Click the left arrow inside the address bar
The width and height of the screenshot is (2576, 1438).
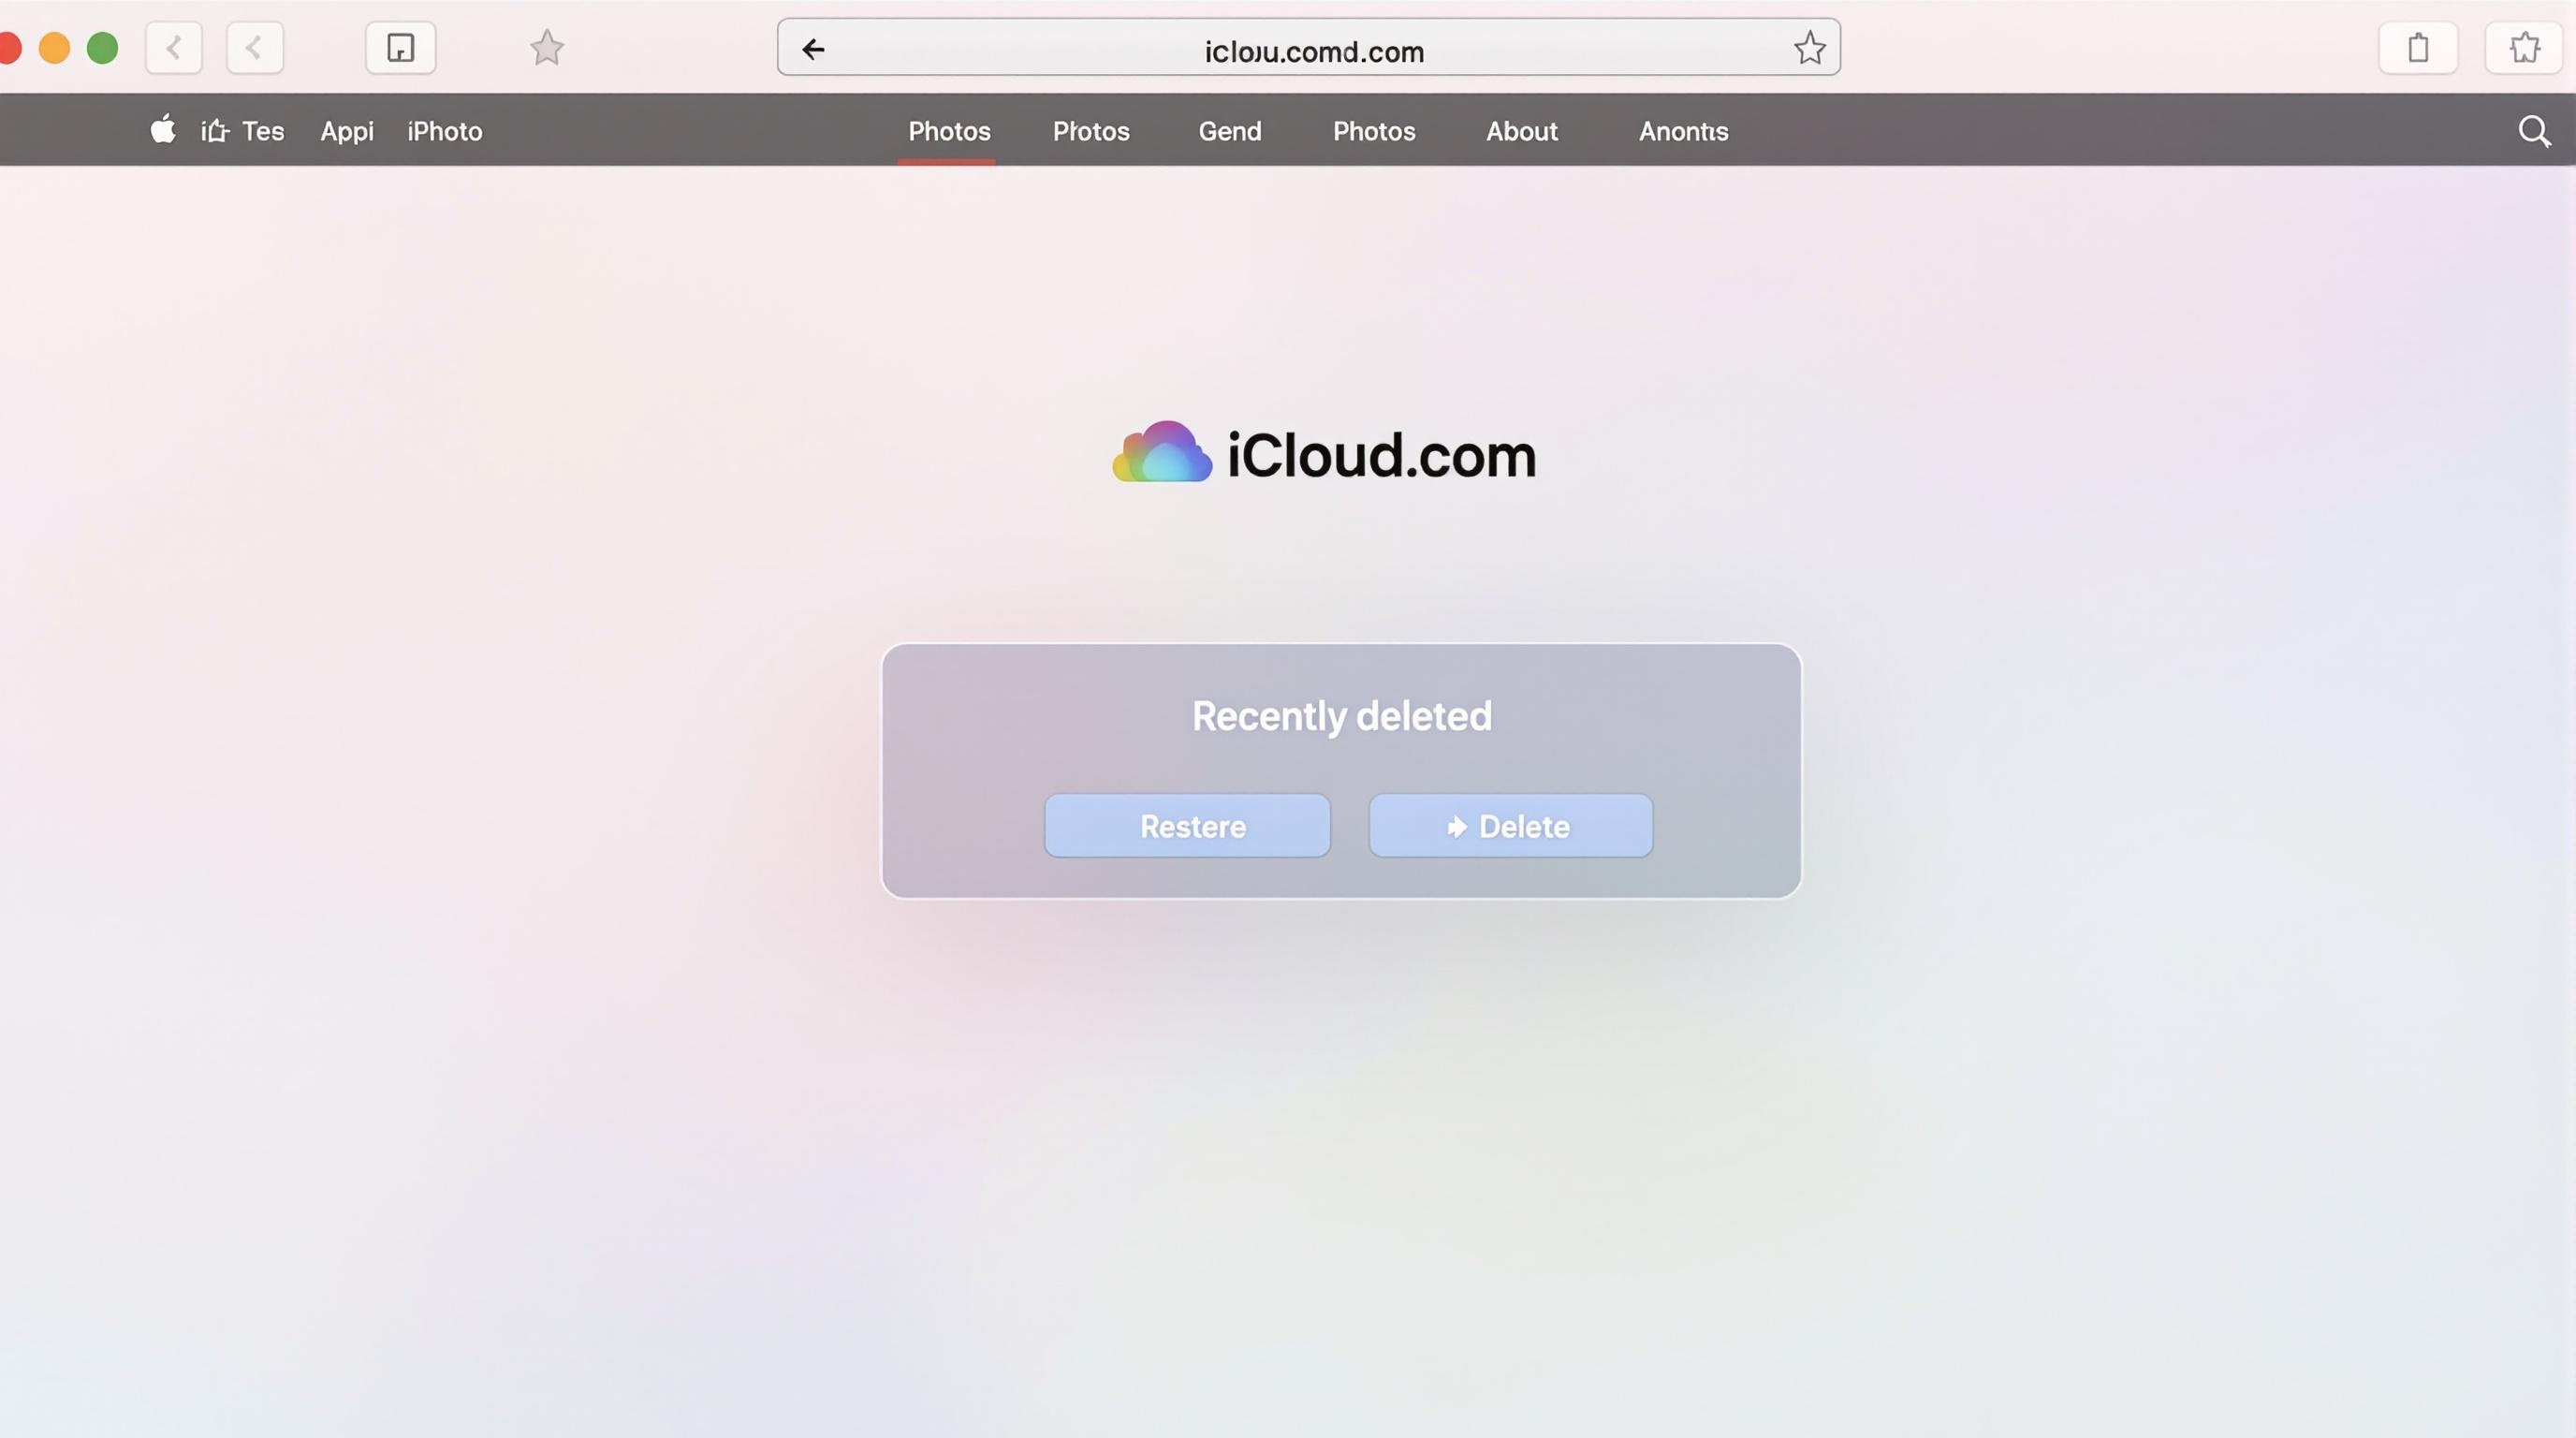pos(813,49)
